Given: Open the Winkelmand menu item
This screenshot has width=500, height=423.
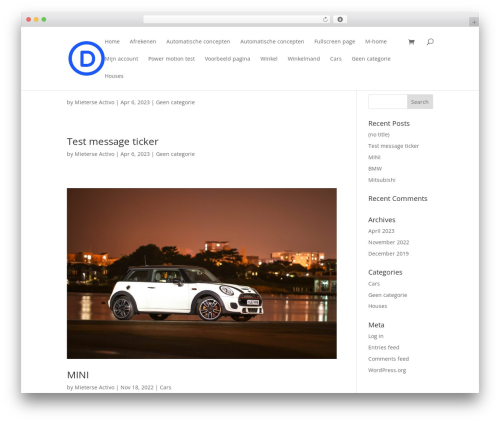Looking at the screenshot, I should (x=304, y=59).
